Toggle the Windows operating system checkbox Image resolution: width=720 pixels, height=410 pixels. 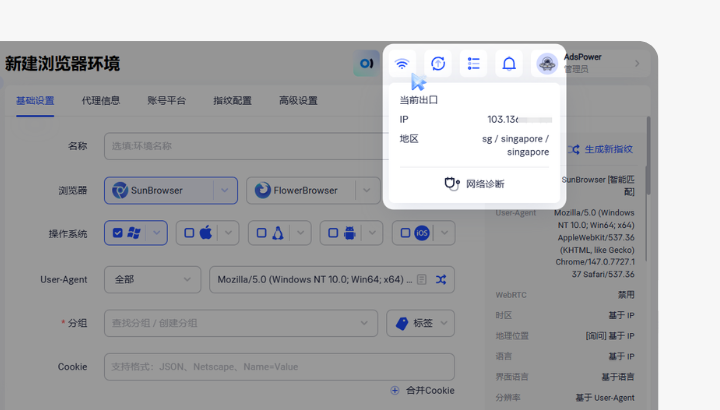click(118, 233)
